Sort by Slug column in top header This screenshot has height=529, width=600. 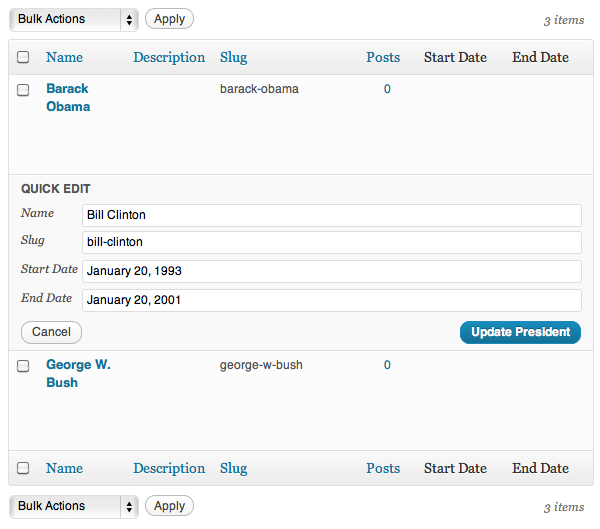click(x=233, y=57)
